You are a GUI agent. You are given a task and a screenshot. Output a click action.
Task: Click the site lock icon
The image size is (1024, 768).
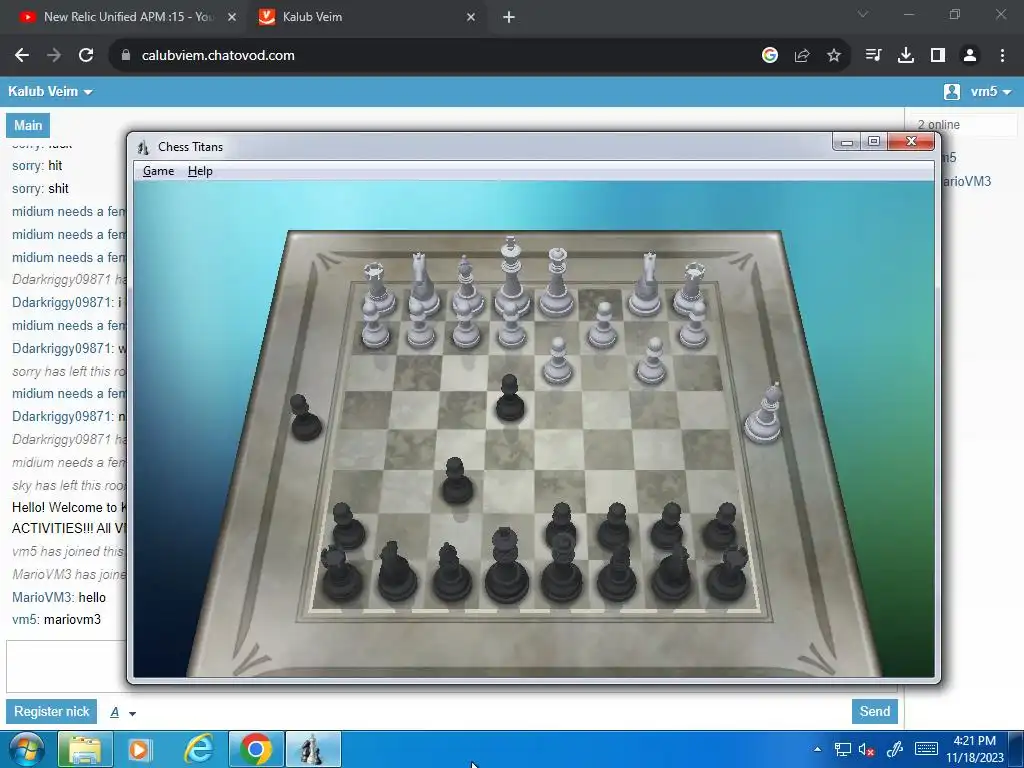[x=126, y=56]
